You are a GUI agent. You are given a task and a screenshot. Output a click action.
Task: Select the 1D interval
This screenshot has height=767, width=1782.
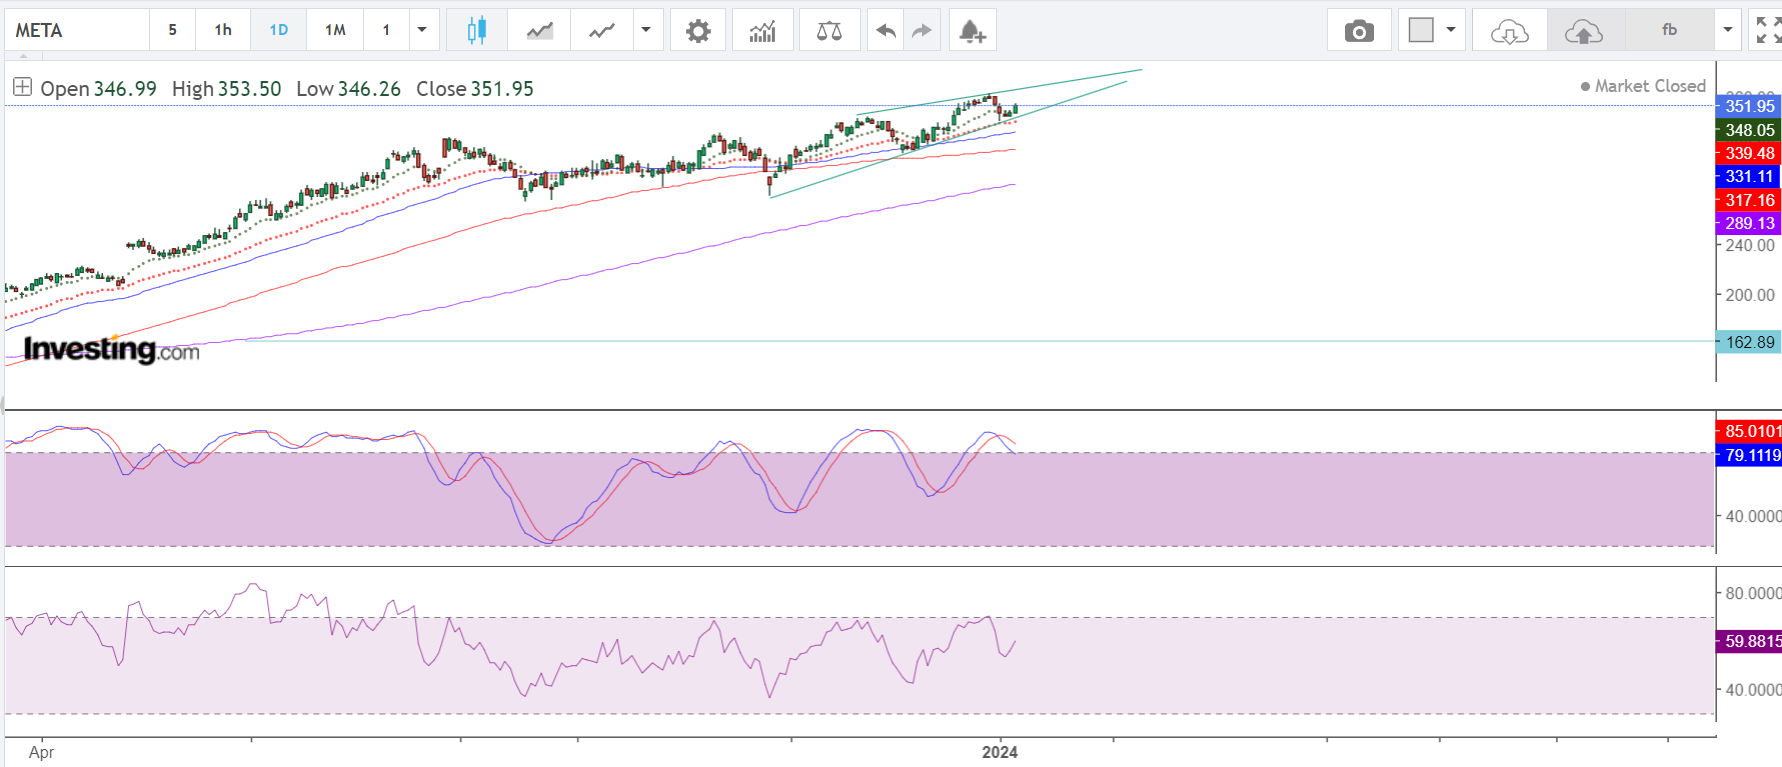click(x=279, y=30)
